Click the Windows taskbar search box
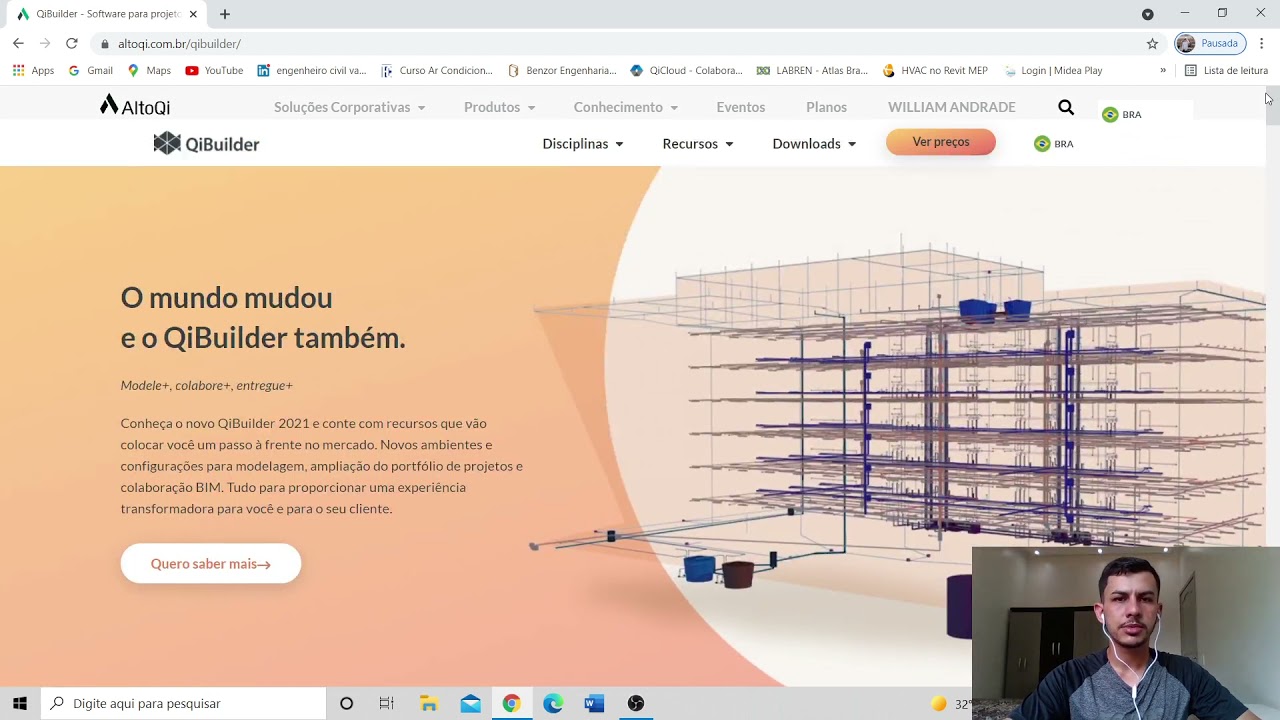 [184, 703]
